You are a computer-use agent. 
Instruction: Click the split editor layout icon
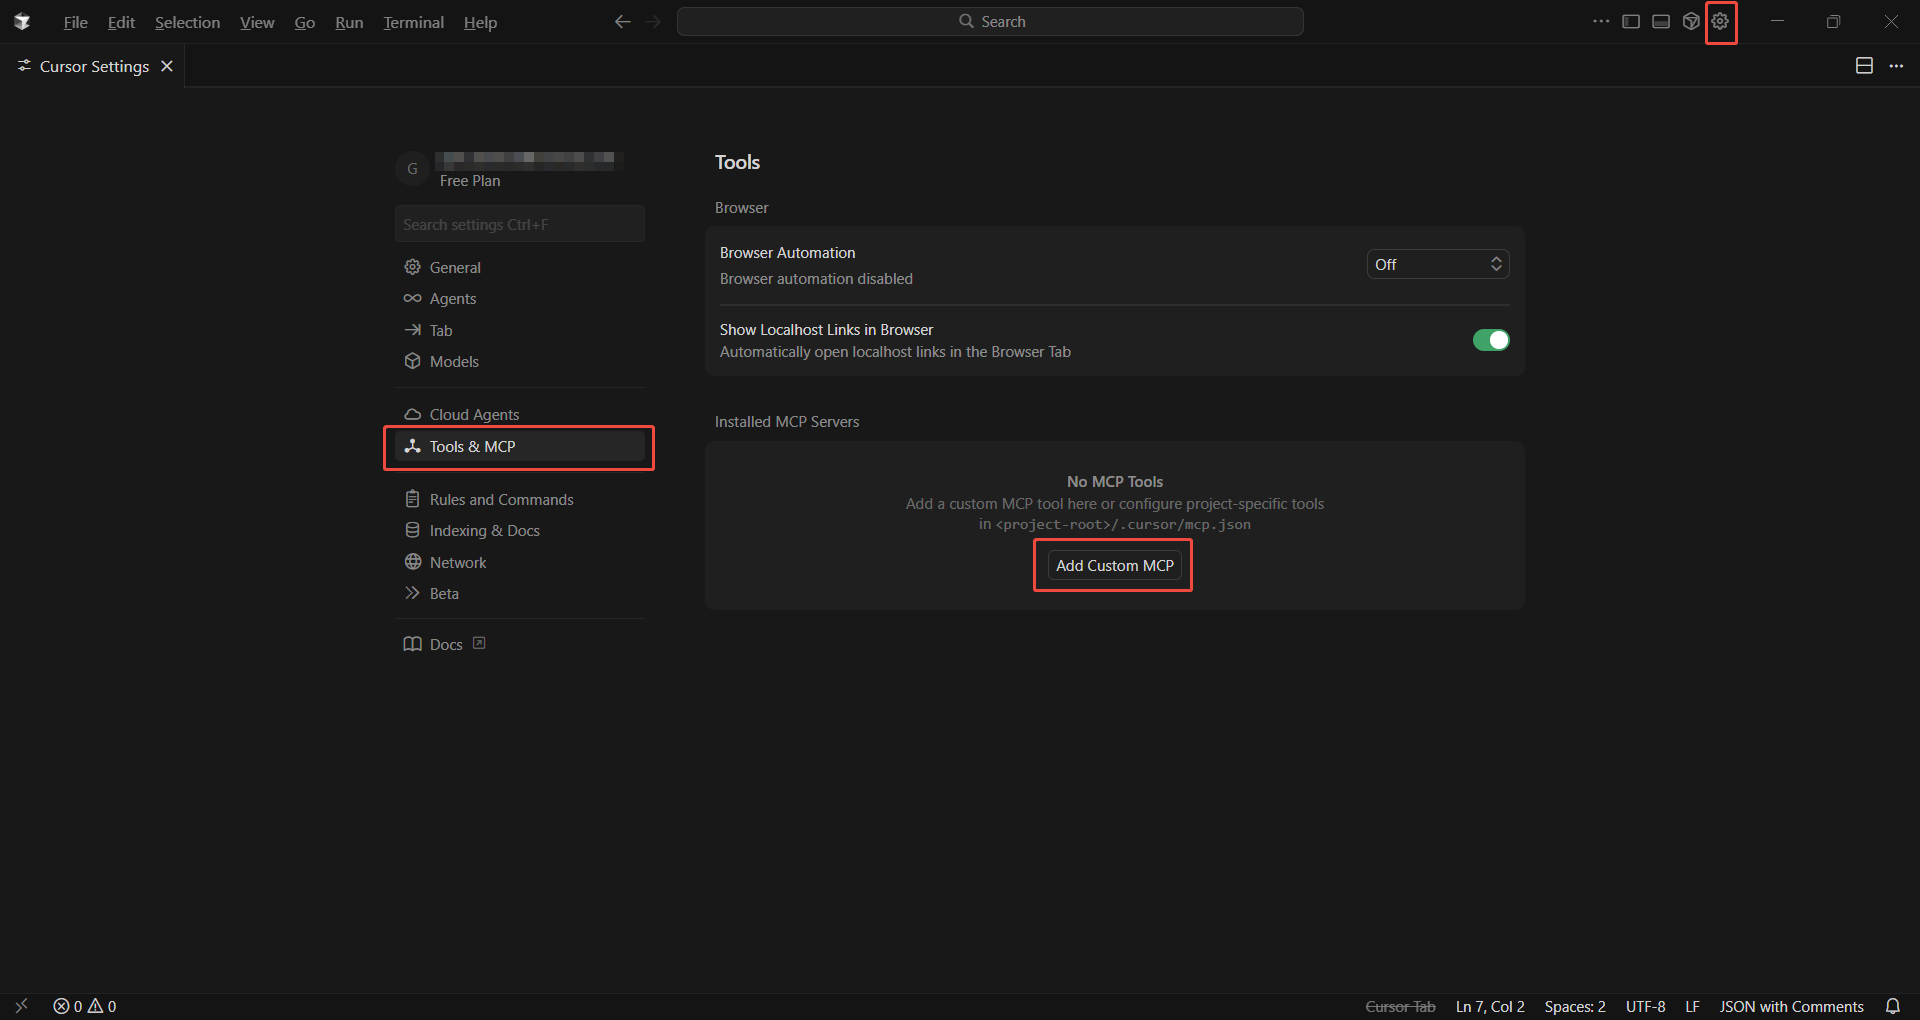point(1864,66)
